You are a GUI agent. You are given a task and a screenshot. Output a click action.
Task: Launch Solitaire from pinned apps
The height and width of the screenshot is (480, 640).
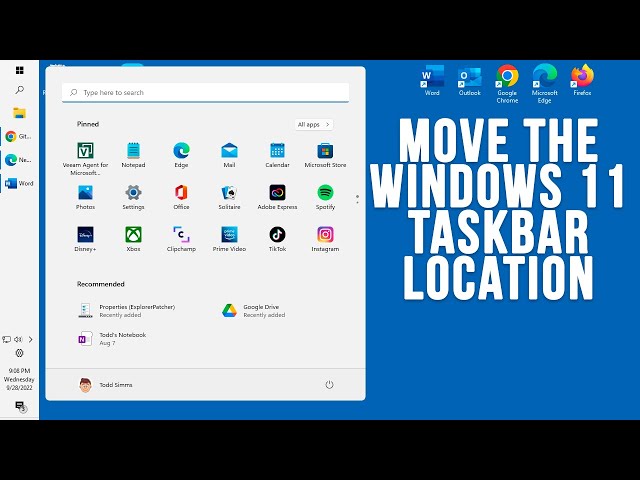pyautogui.click(x=229, y=198)
